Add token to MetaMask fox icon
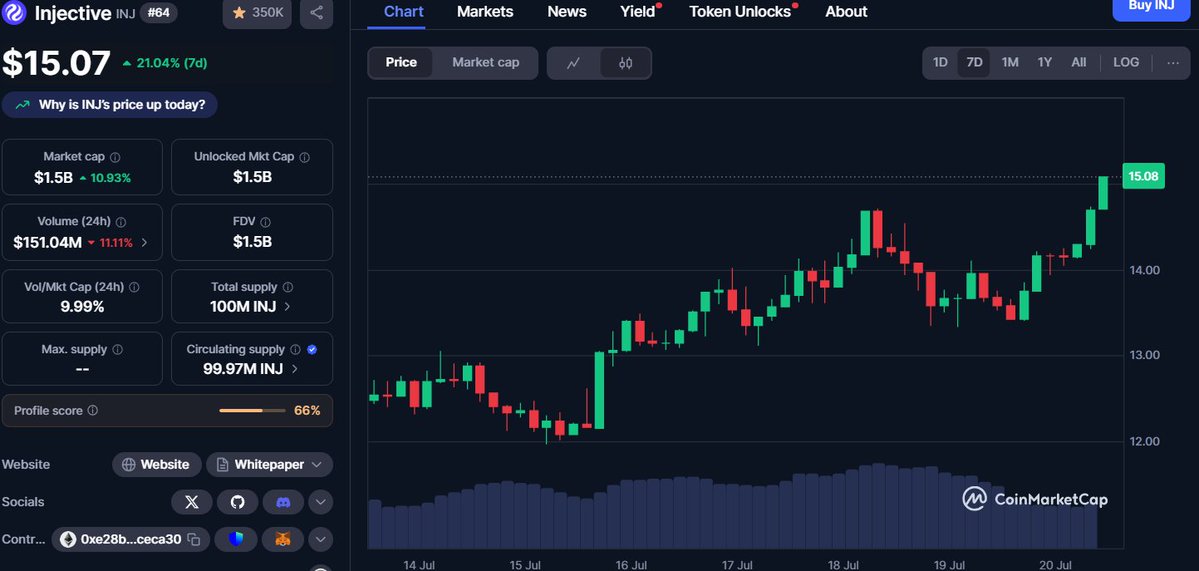 tap(283, 540)
